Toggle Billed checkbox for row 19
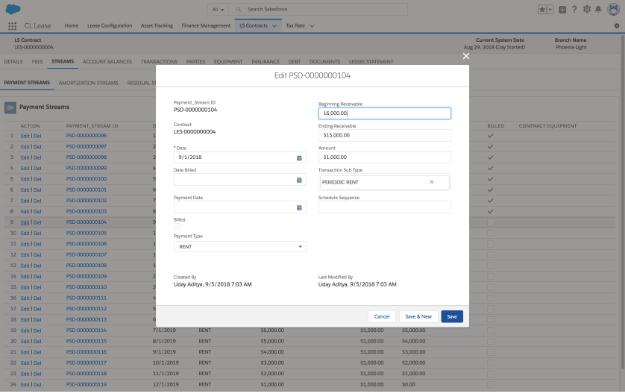Screen dimensions: 625x392 [x=491, y=331]
